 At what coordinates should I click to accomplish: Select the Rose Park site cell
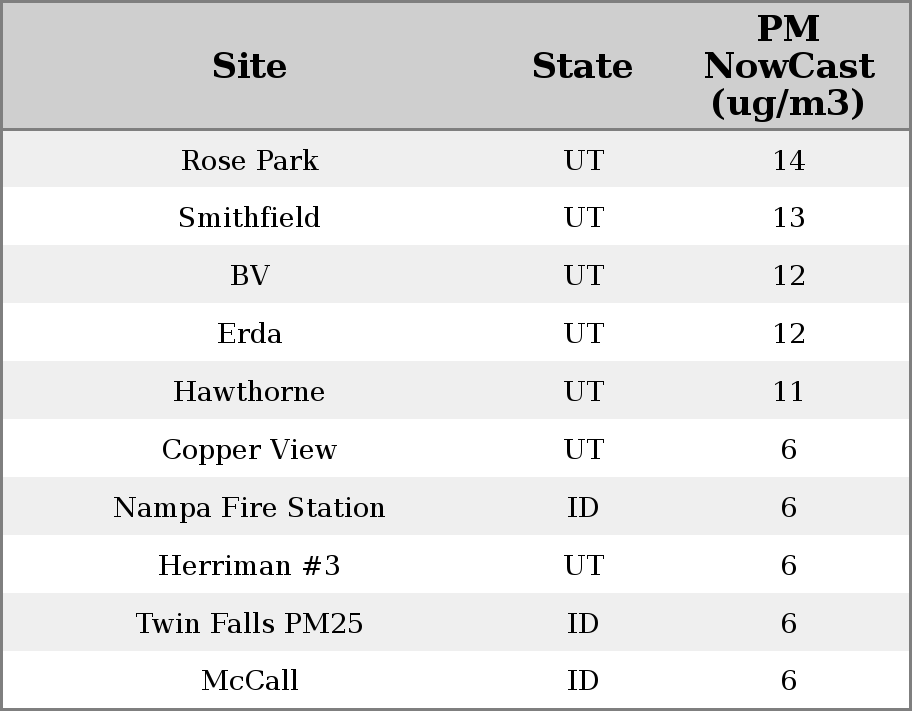[249, 160]
